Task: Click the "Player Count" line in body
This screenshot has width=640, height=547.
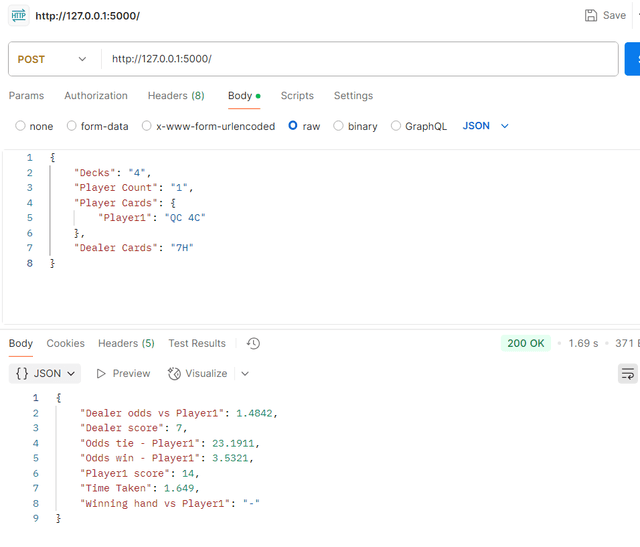Action: (x=133, y=188)
